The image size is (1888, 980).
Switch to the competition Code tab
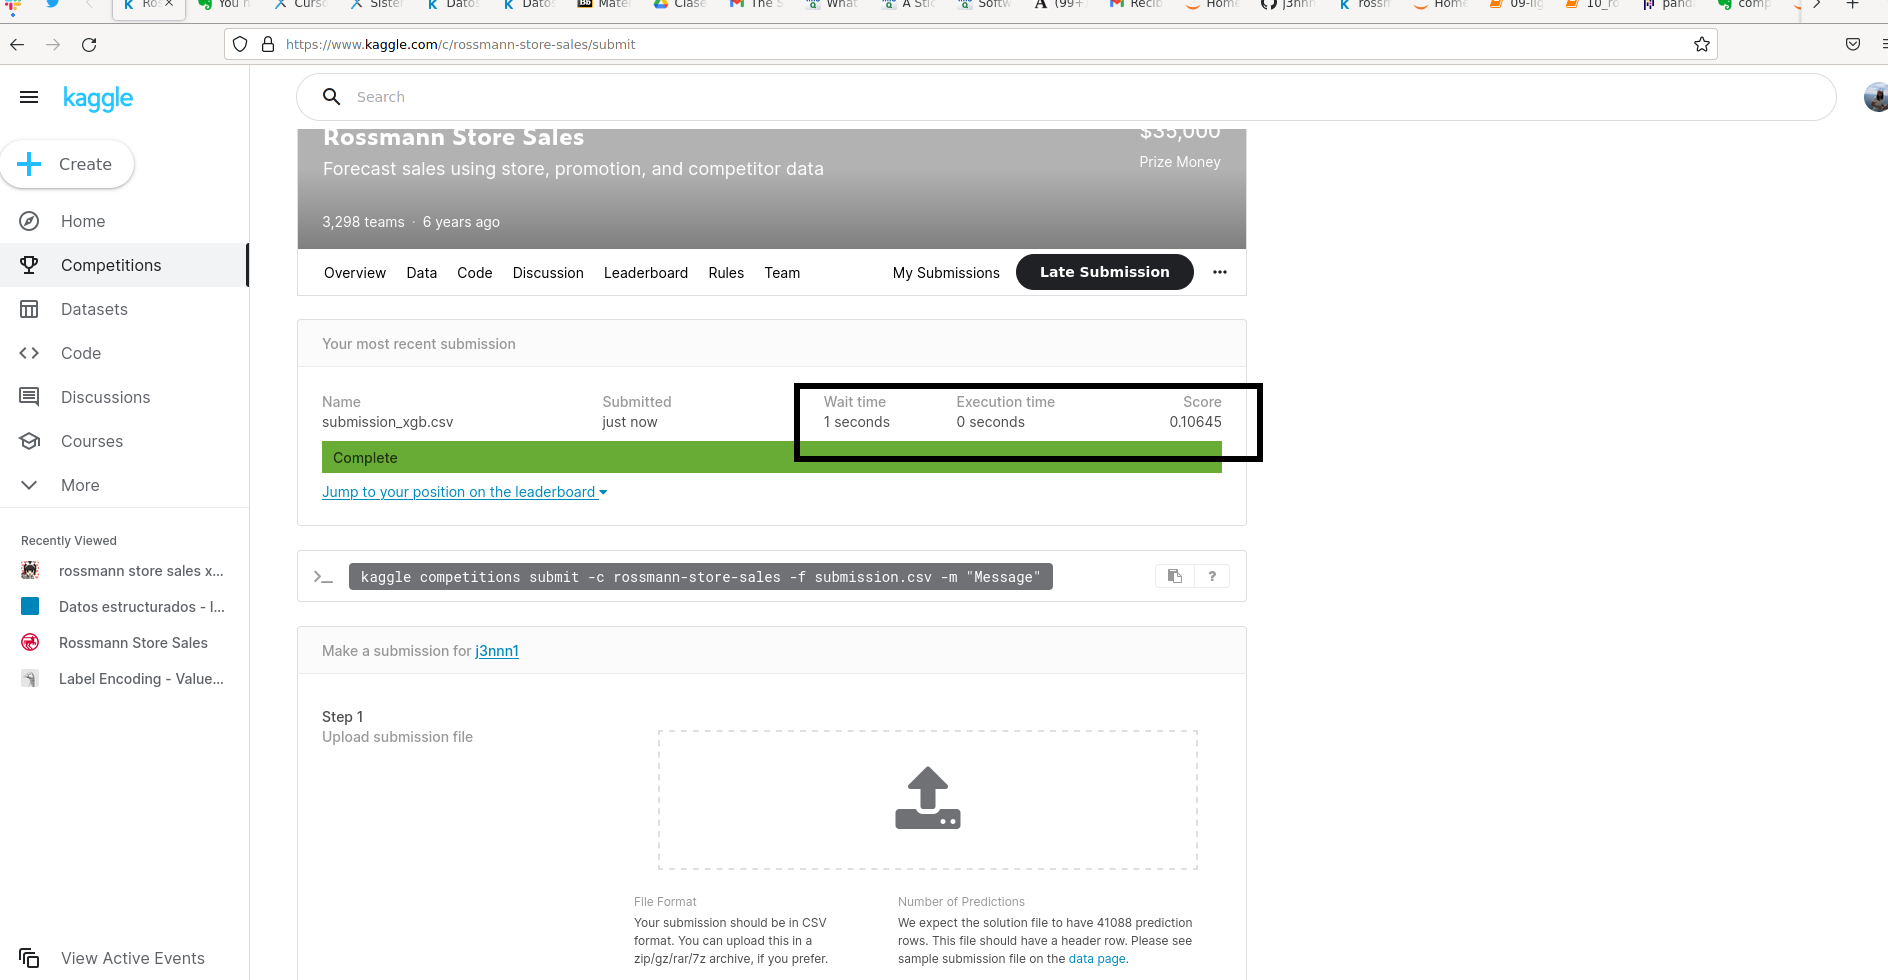(474, 273)
